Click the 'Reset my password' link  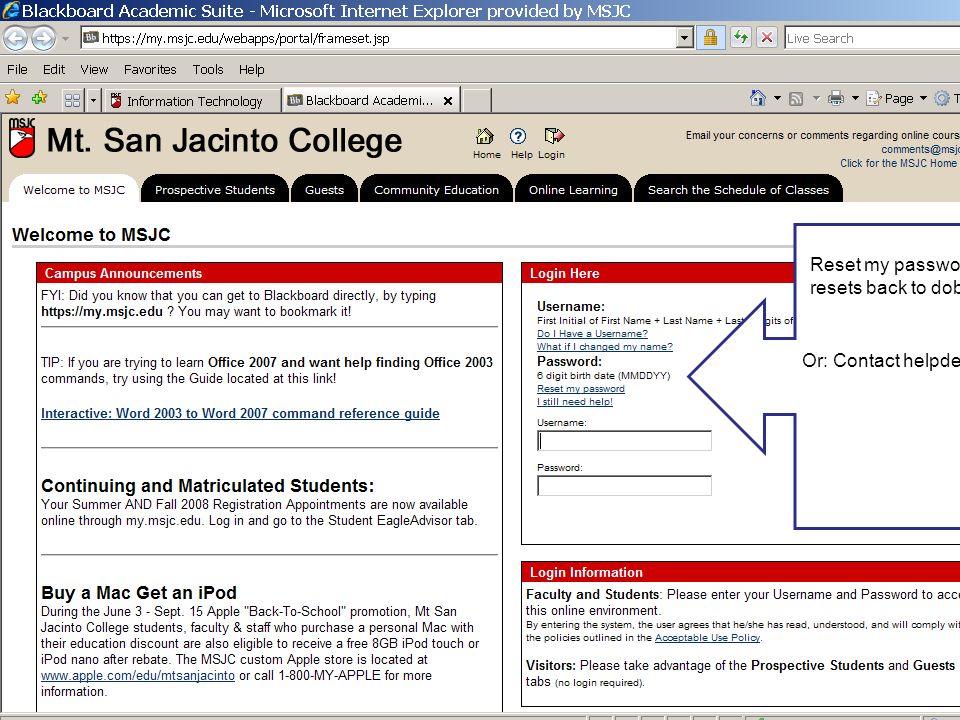tap(581, 389)
